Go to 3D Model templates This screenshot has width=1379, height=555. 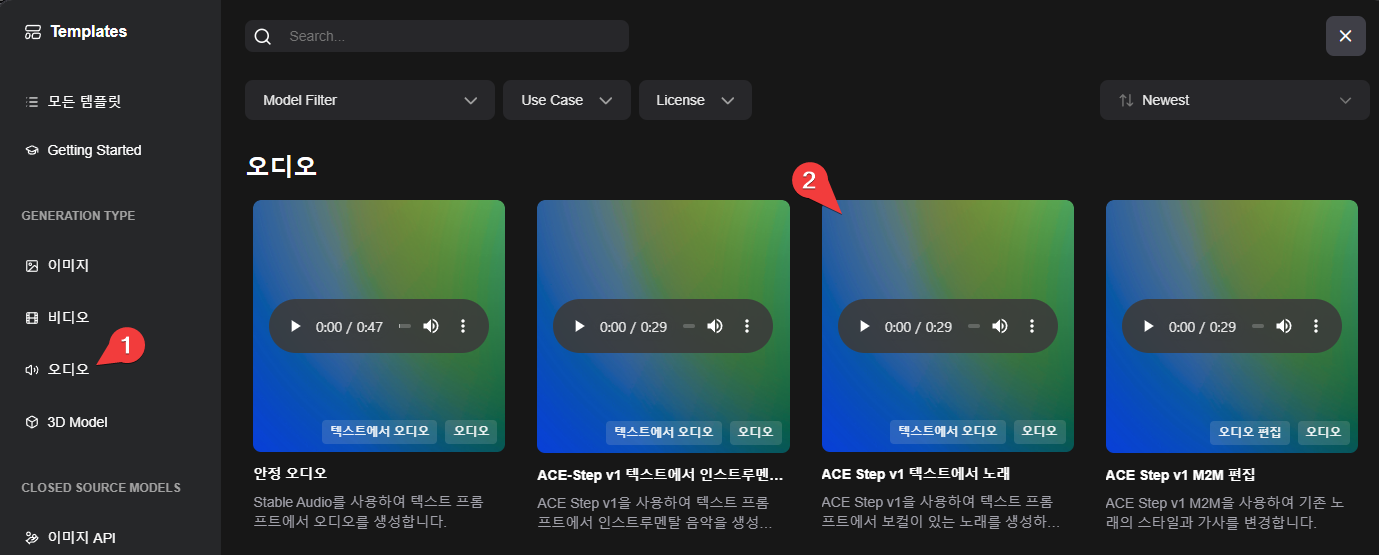pyautogui.click(x=76, y=422)
